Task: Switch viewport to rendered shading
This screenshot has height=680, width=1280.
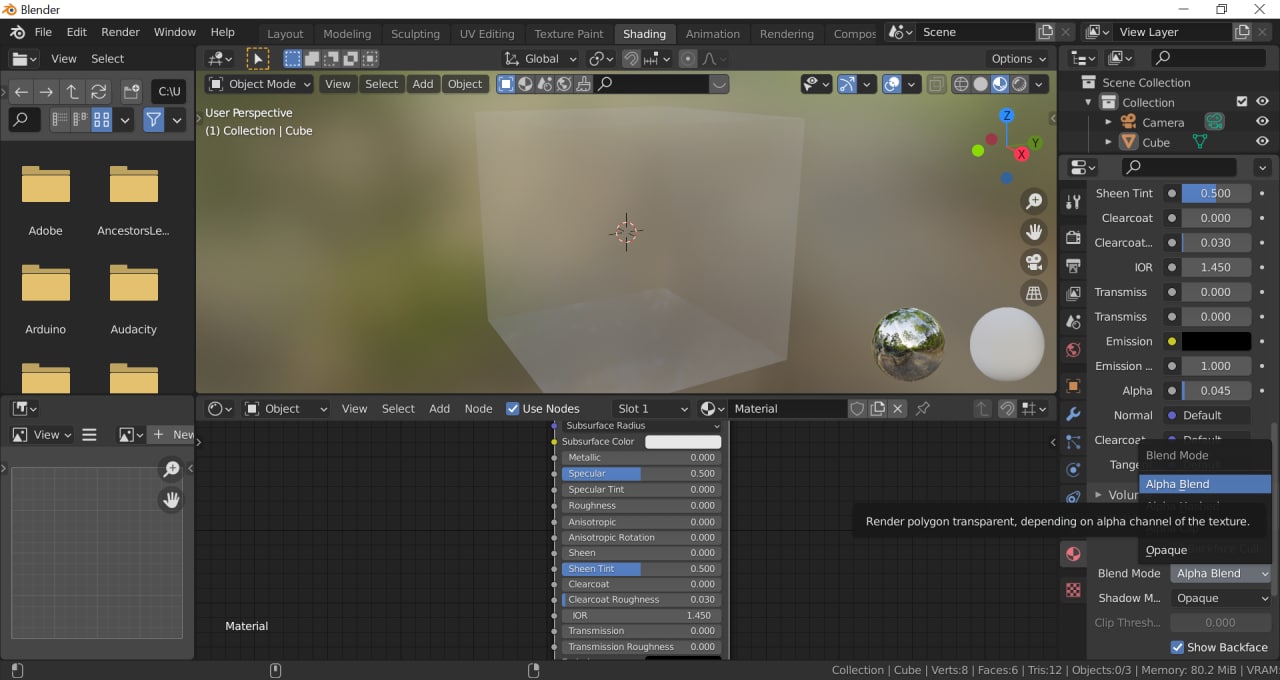Action: (x=1019, y=84)
